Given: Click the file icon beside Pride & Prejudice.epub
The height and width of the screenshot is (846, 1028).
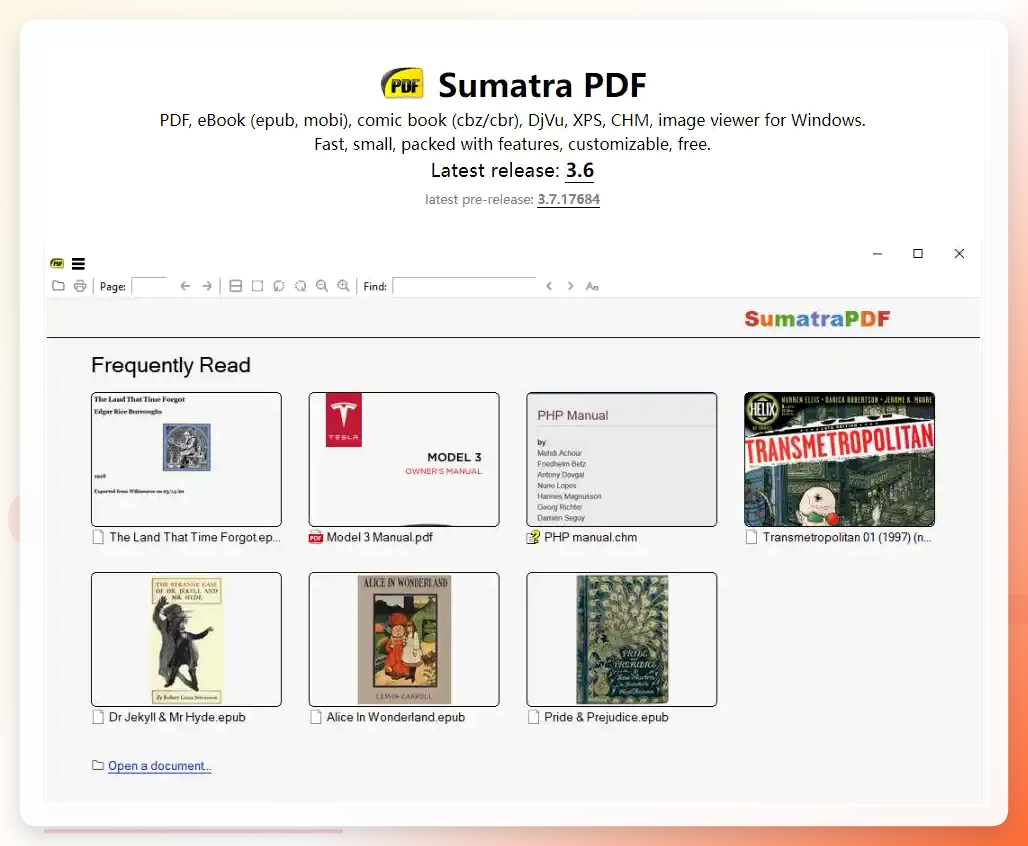Looking at the screenshot, I should pos(534,717).
